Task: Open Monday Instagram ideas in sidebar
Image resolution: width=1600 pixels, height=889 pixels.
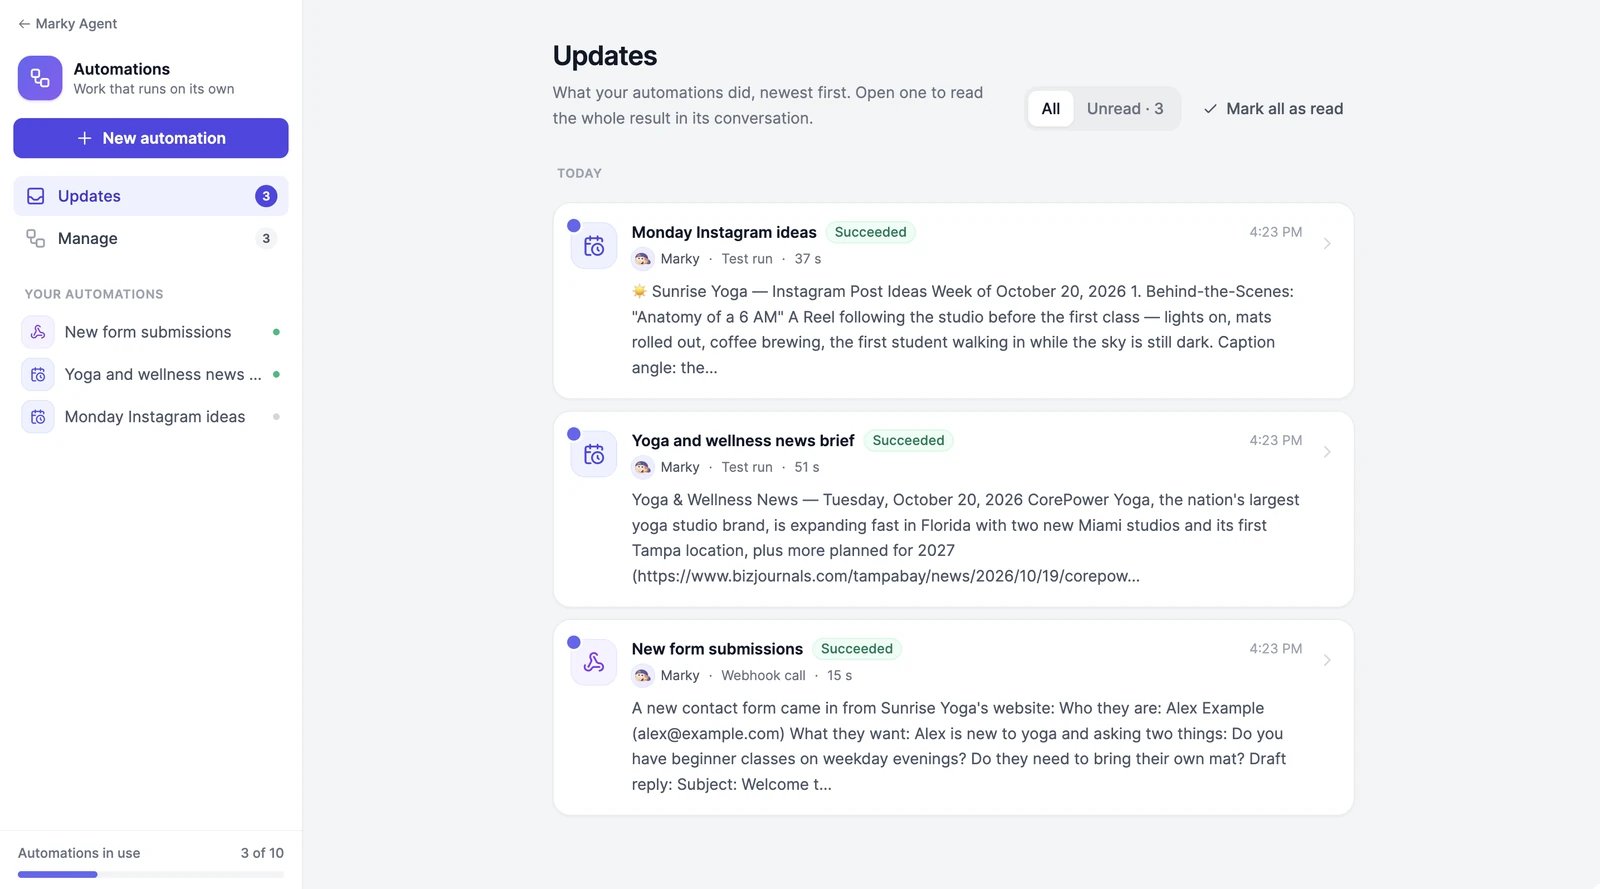Action: click(151, 417)
